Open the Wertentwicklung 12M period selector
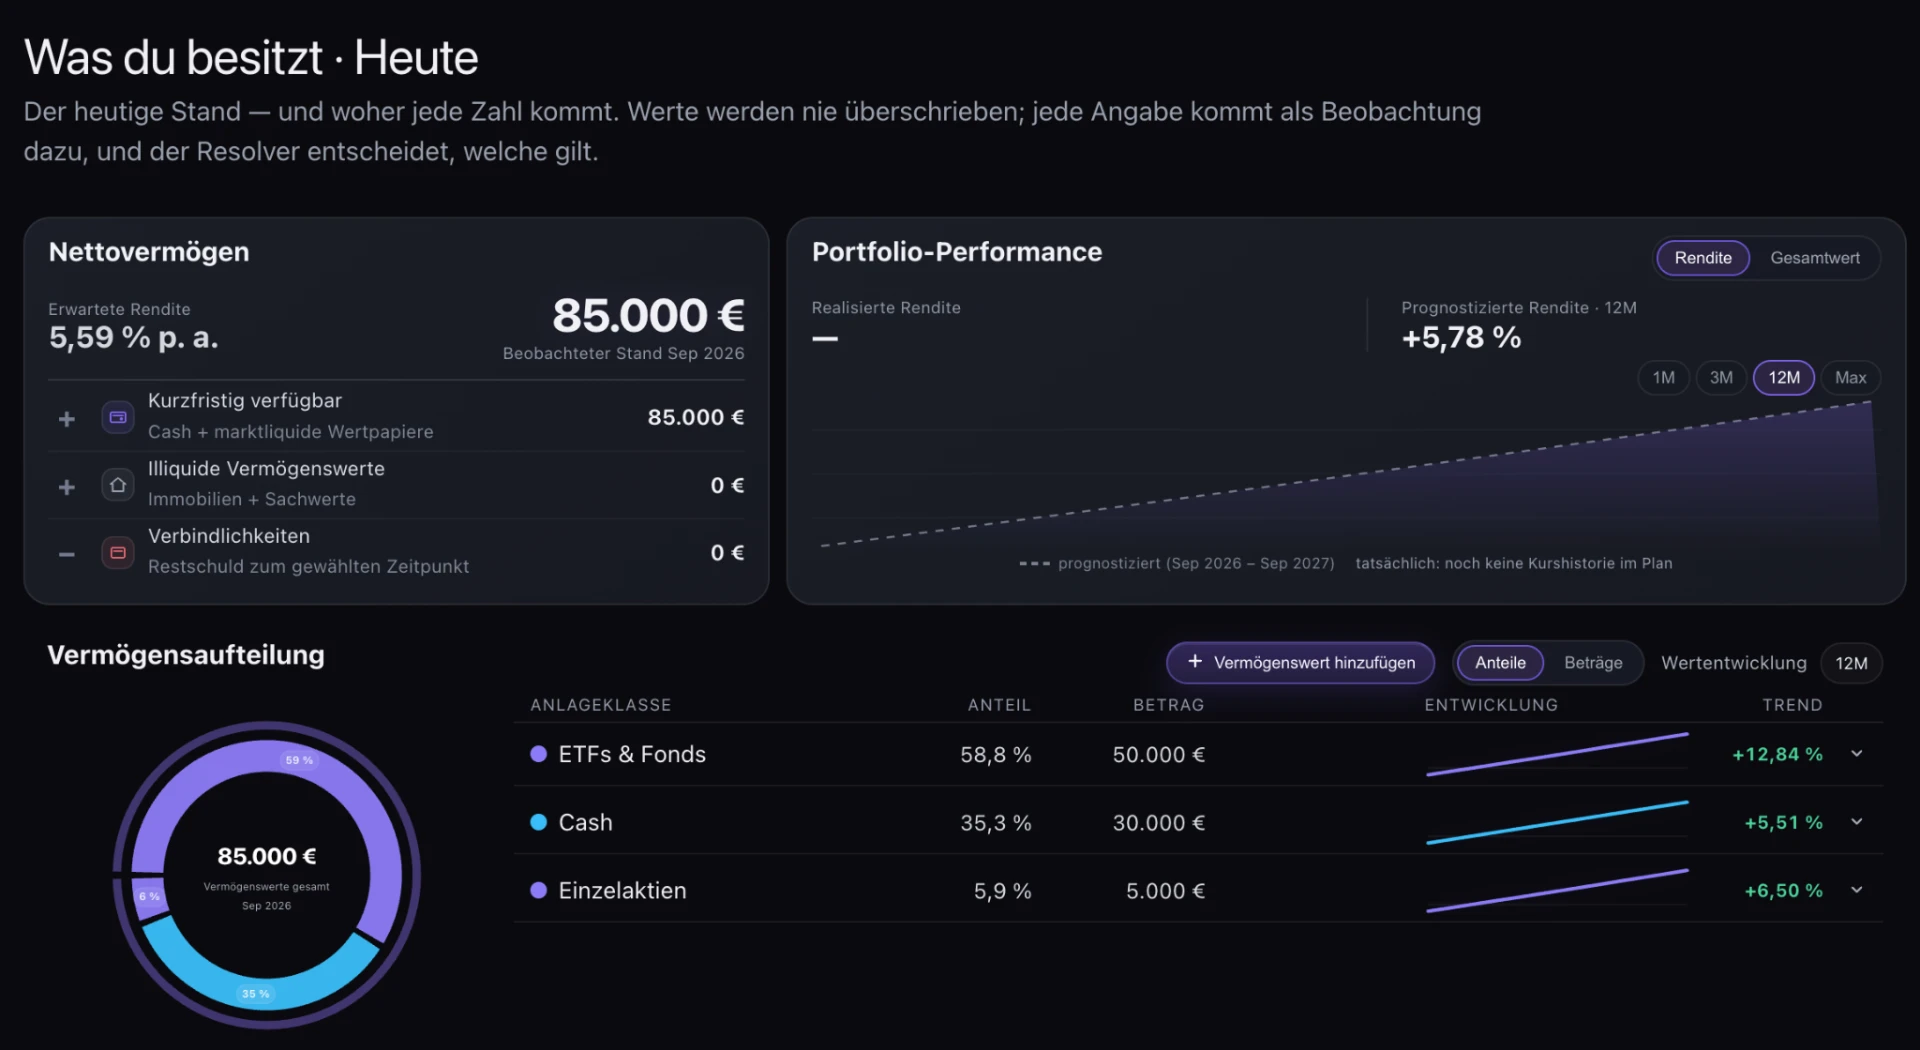The image size is (1920, 1050). pos(1851,663)
